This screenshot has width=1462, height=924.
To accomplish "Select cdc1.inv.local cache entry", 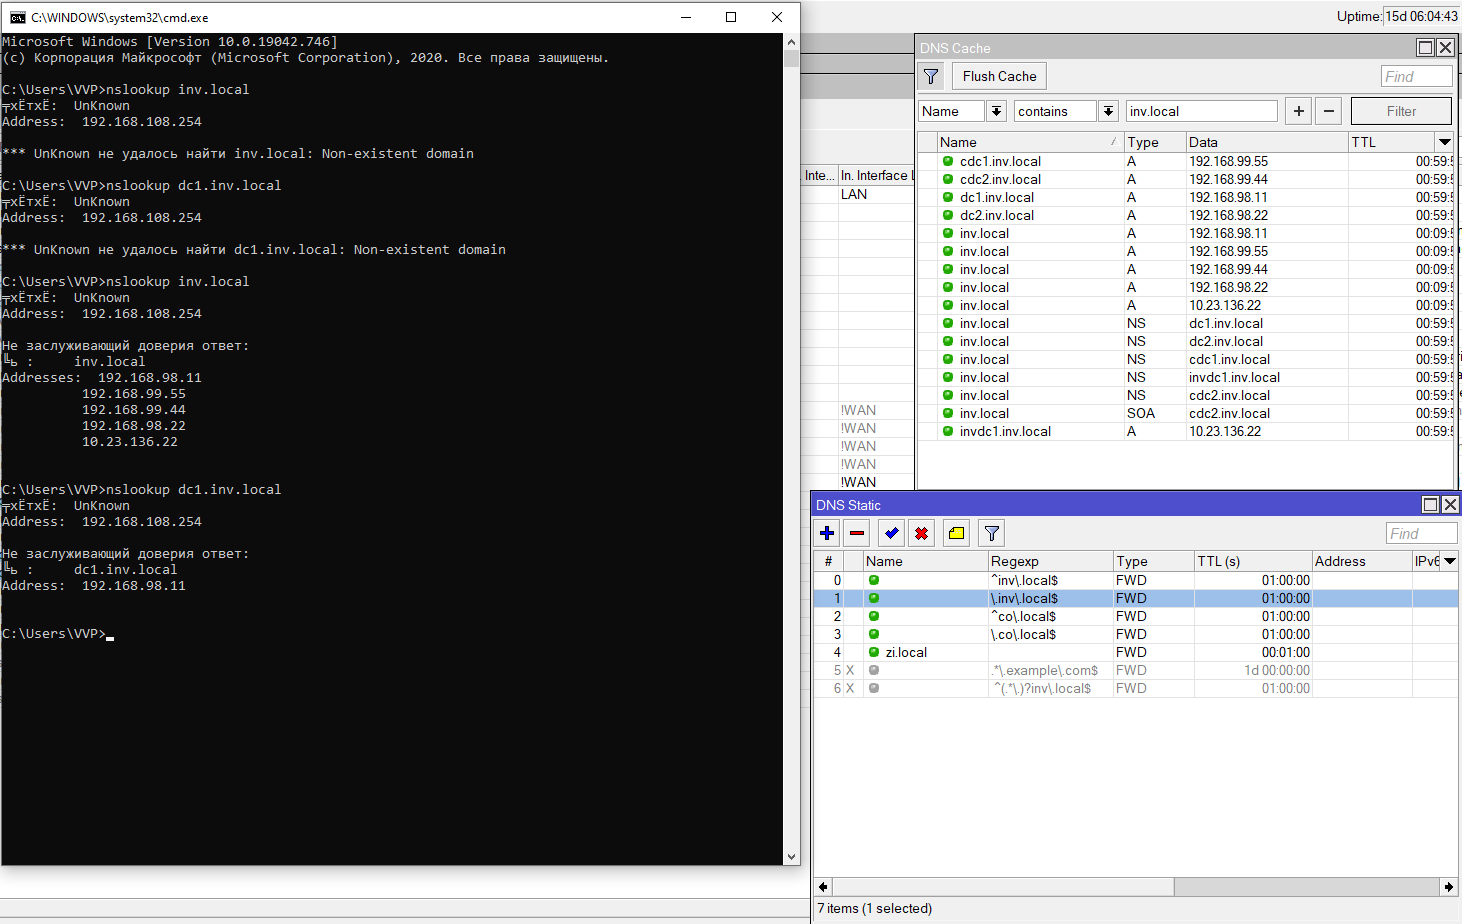I will 1185,161.
